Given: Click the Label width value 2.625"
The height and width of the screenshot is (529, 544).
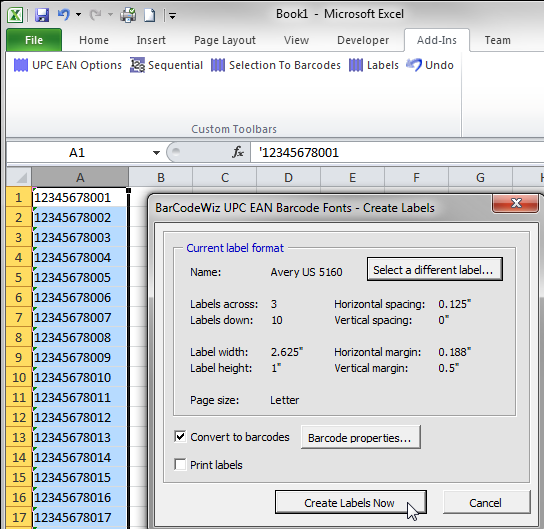Looking at the screenshot, I should click(287, 352).
